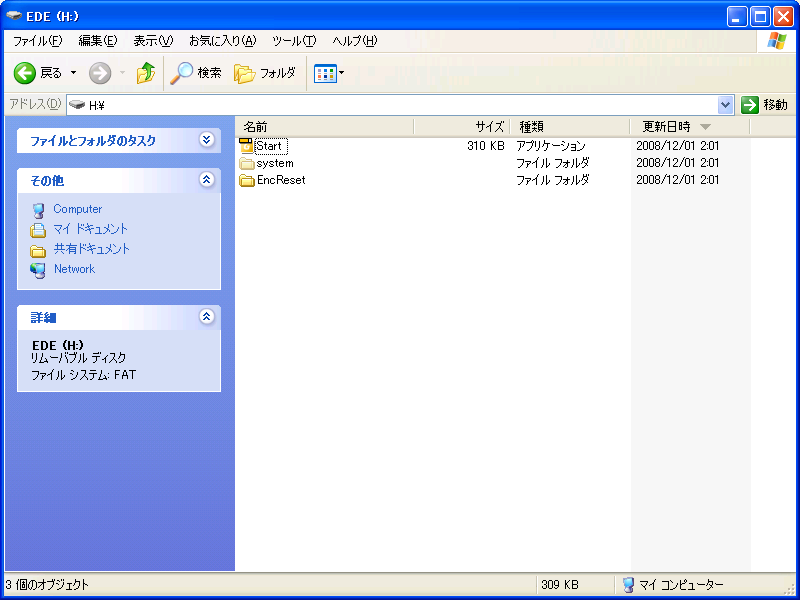Collapse the 詳細 details panel
Image resolution: width=800 pixels, height=600 pixels.
(206, 317)
